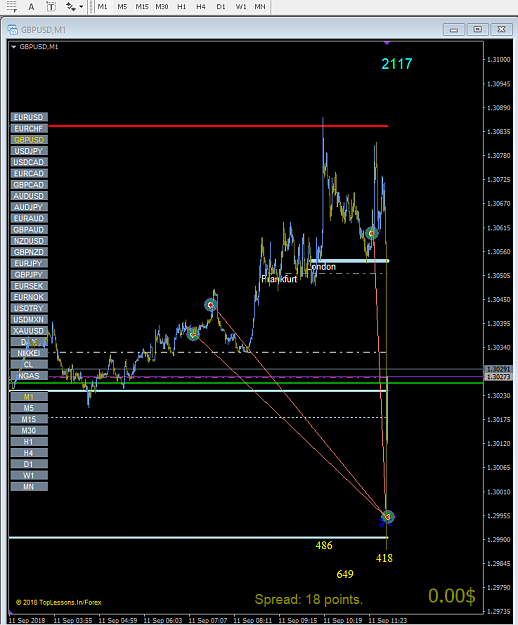
Task: Open the USDCAD symbol button
Action: click(x=29, y=162)
